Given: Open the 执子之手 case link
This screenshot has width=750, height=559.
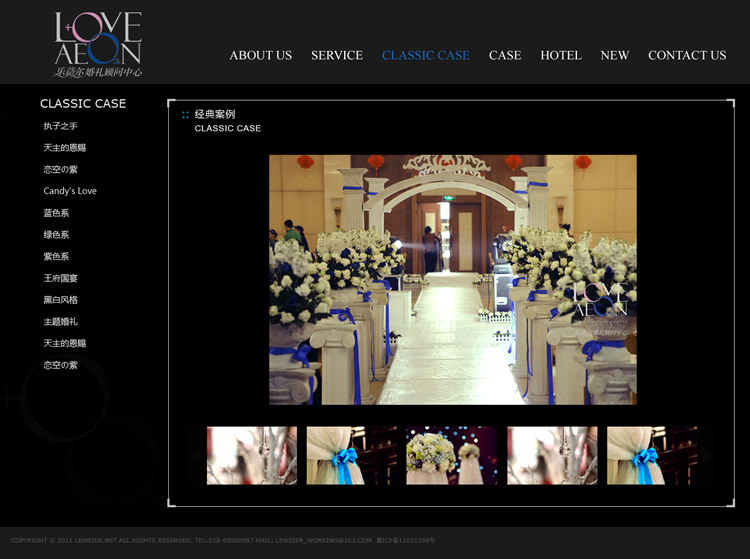Looking at the screenshot, I should [60, 126].
